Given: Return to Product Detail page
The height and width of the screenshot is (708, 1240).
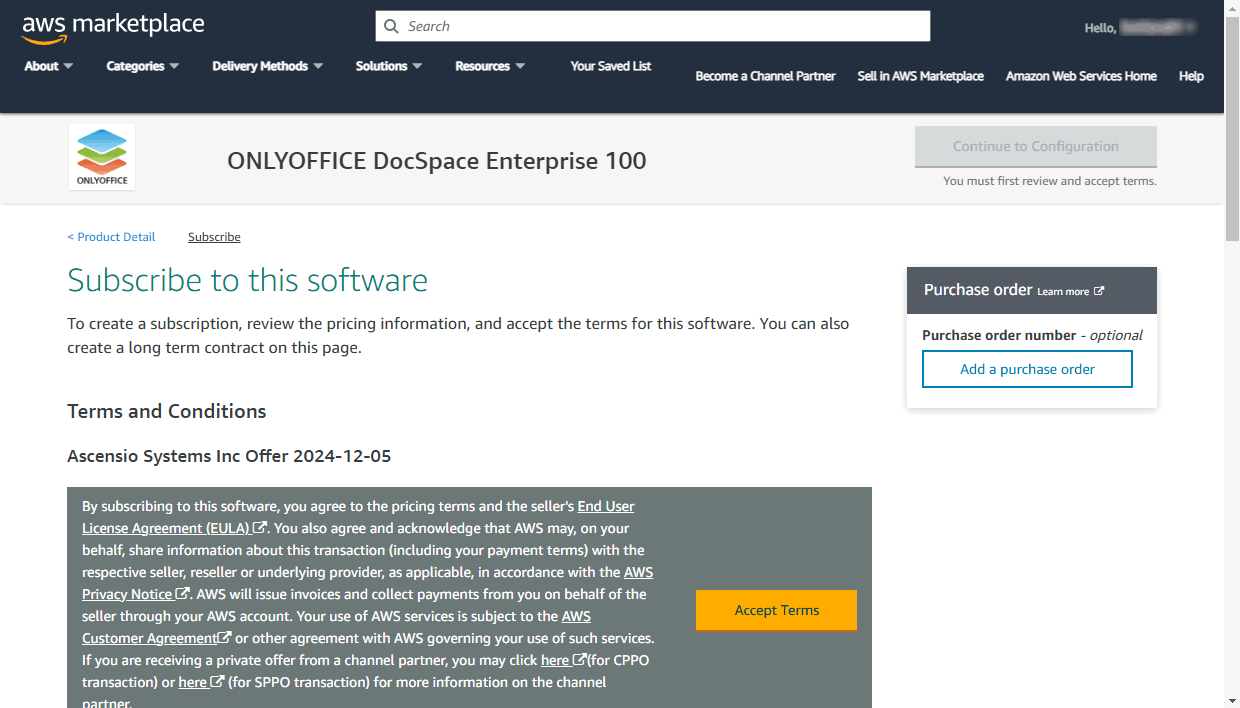Looking at the screenshot, I should [112, 237].
